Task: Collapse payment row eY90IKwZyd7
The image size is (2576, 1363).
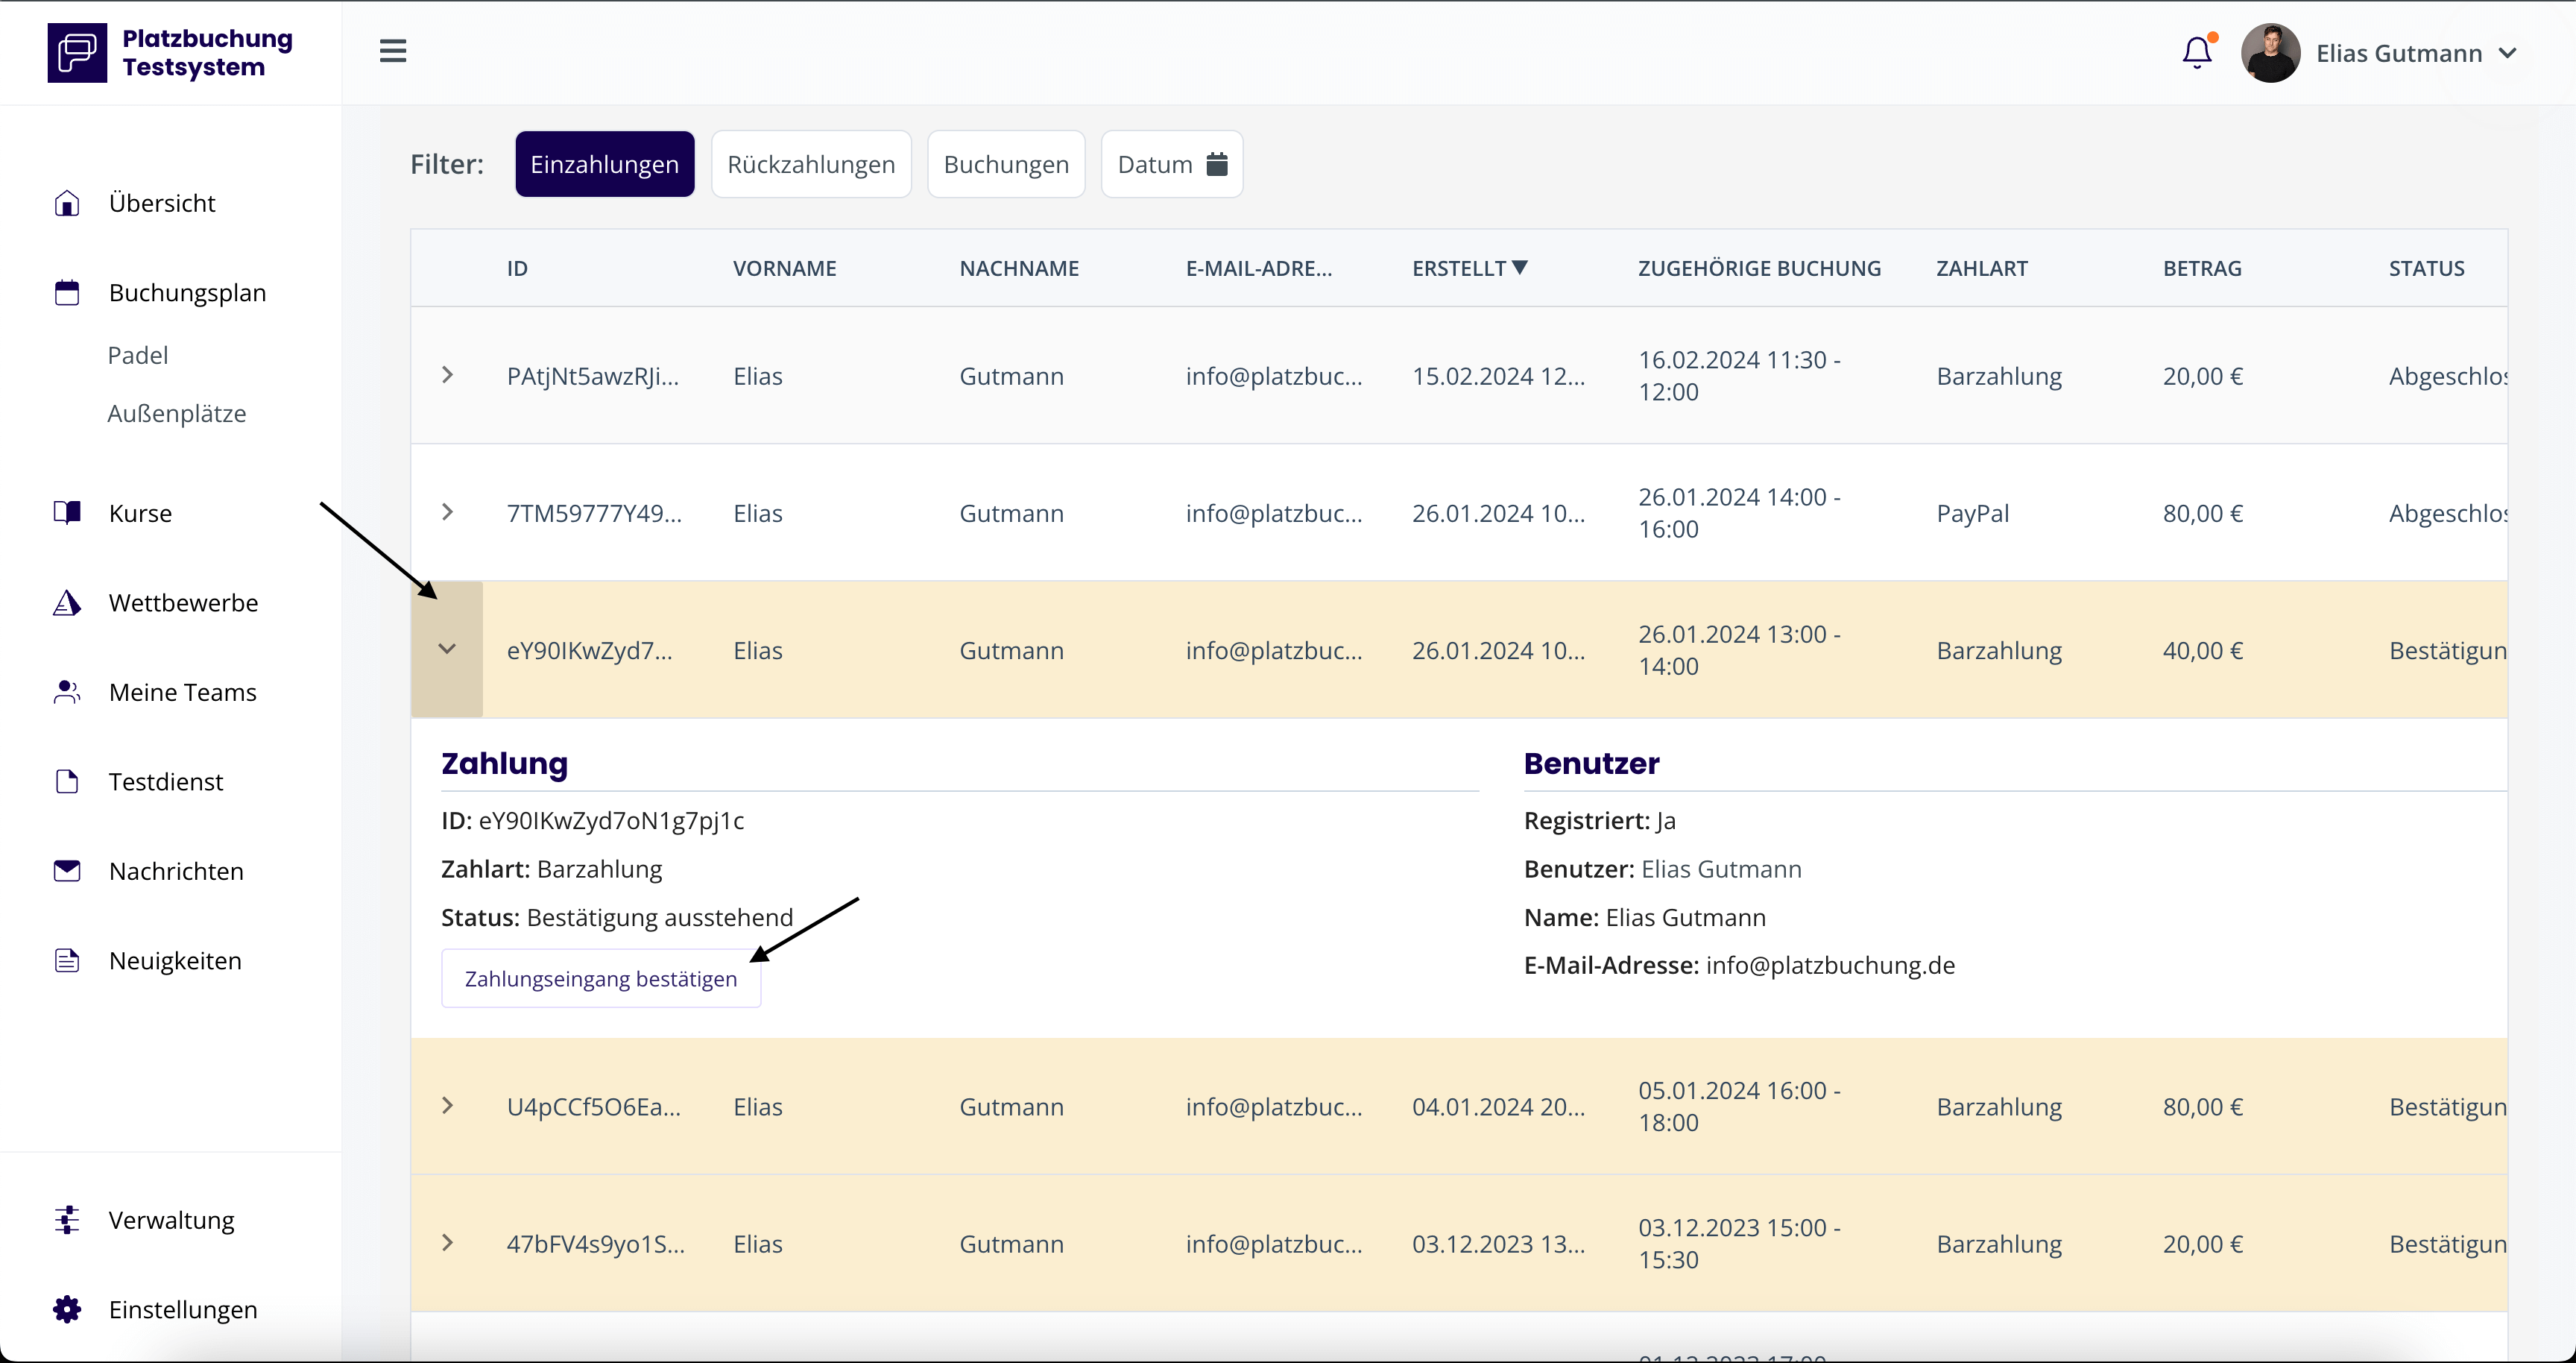Action: 447,649
